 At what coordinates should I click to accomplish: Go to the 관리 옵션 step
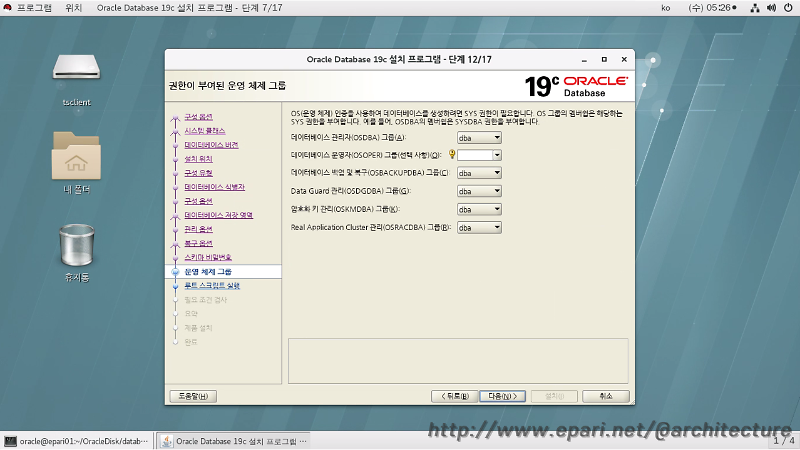[x=198, y=229]
